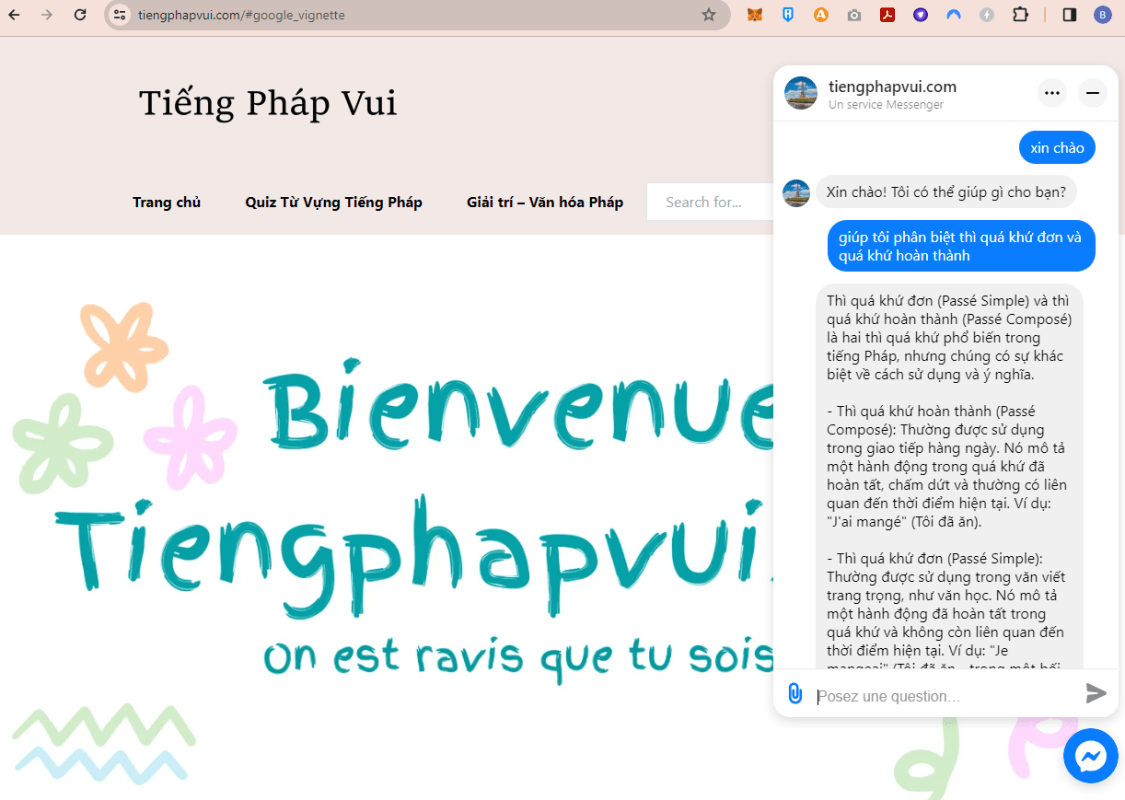The height and width of the screenshot is (800, 1125).
Task: Go to Giải trí – Văn hóa Pháp
Action: pyautogui.click(x=544, y=202)
